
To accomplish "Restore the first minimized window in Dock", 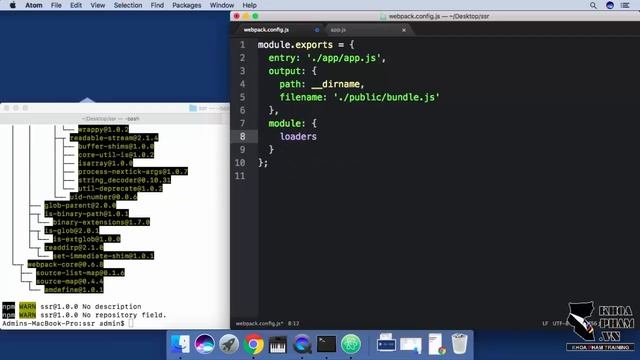I will pos(386,343).
